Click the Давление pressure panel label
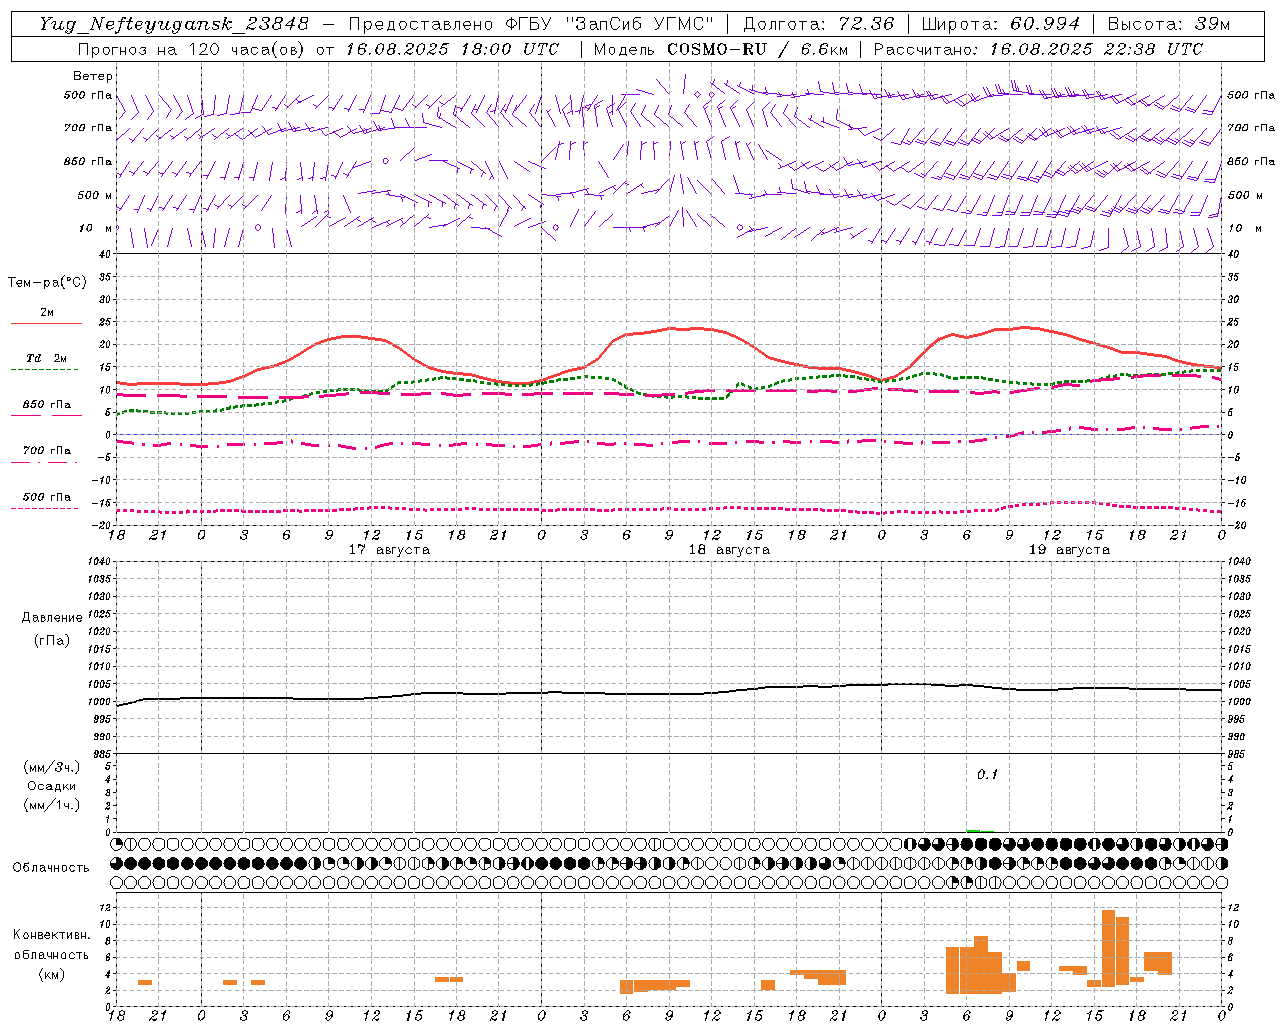1280x1024 pixels. [52, 618]
